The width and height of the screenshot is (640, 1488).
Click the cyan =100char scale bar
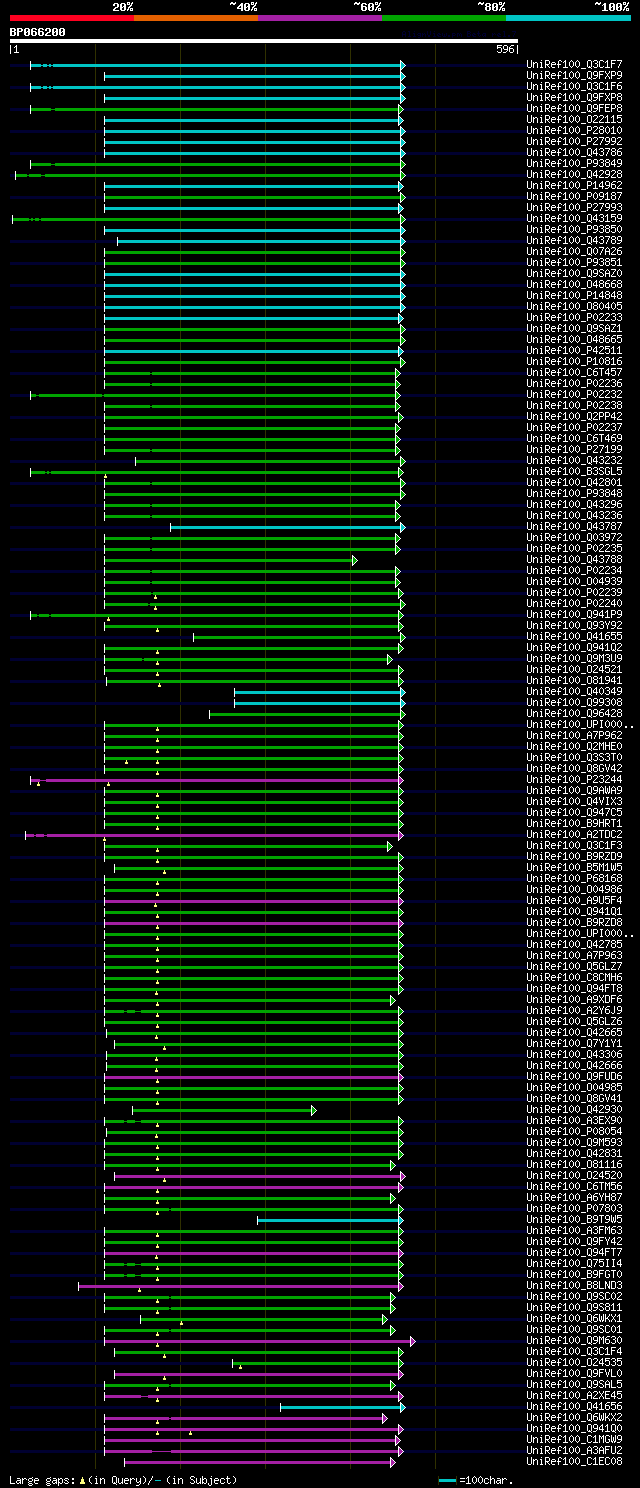[447, 1480]
